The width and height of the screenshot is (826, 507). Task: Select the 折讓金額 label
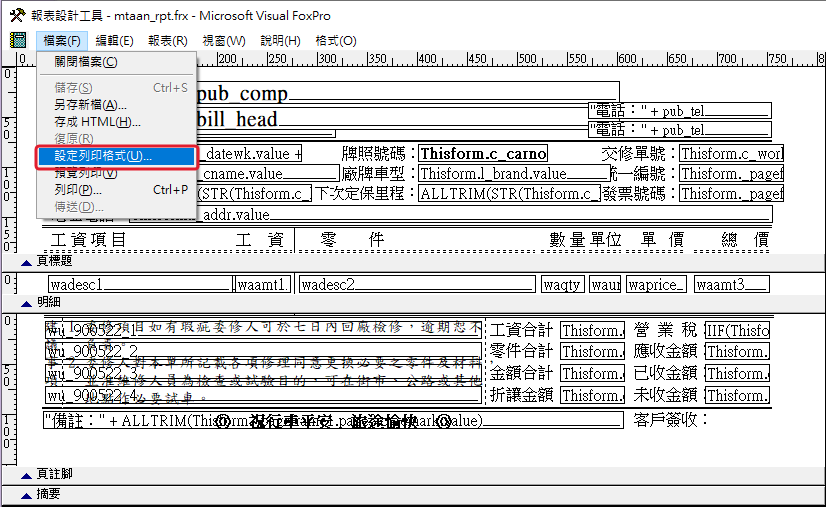pyautogui.click(x=522, y=395)
